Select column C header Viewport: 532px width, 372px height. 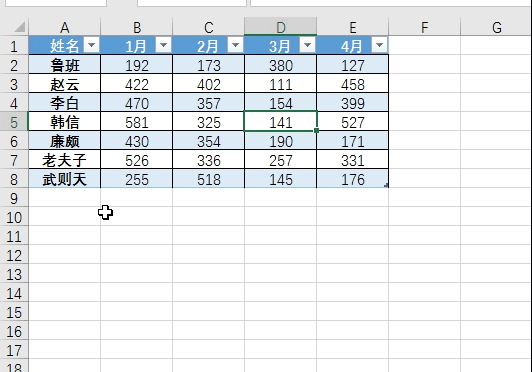[x=208, y=27]
